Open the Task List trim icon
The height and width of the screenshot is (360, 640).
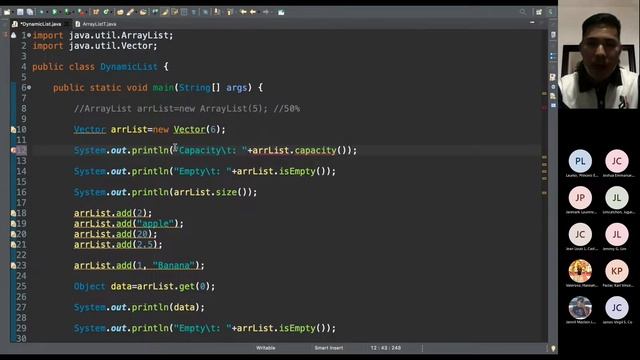click(x=553, y=35)
